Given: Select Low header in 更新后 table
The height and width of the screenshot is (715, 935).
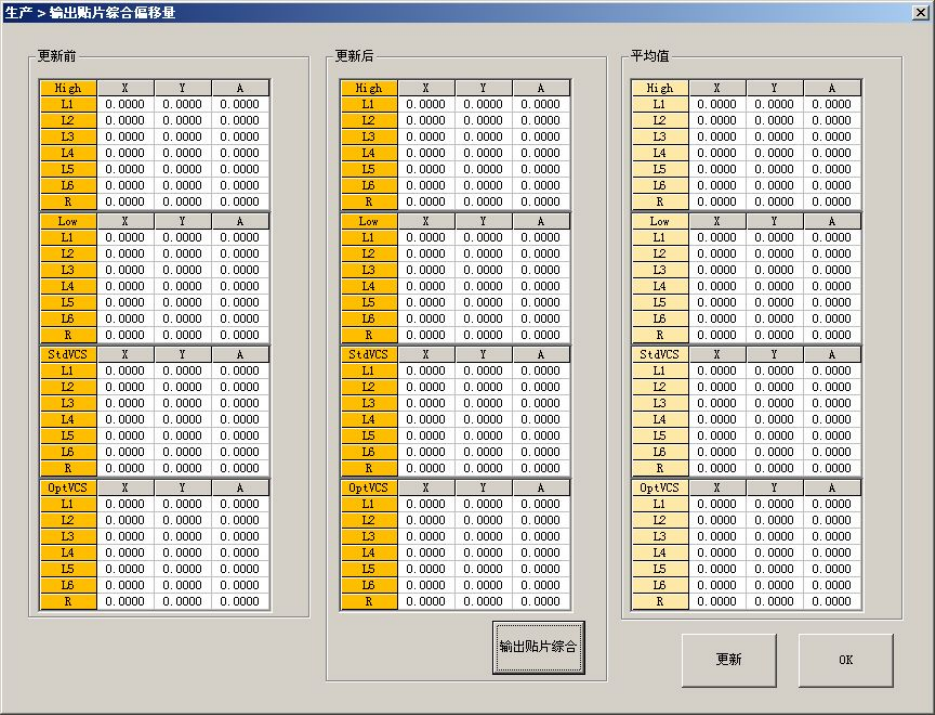Looking at the screenshot, I should (369, 221).
